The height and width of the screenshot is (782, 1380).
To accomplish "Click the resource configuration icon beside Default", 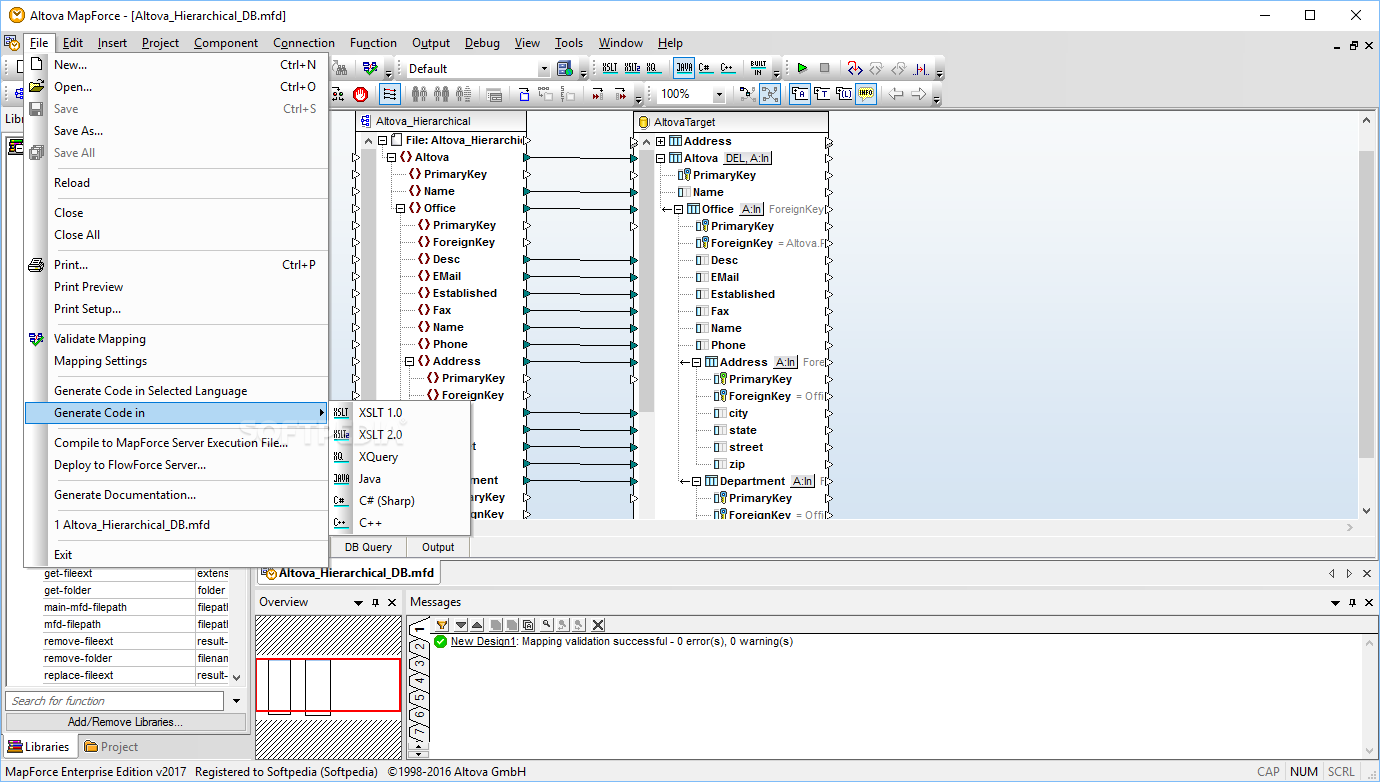I will (x=564, y=68).
